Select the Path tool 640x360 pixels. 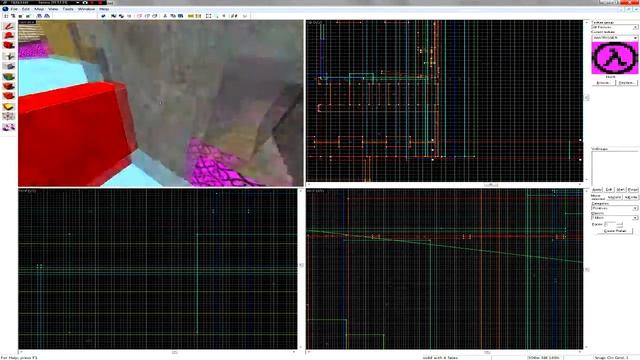coord(9,127)
